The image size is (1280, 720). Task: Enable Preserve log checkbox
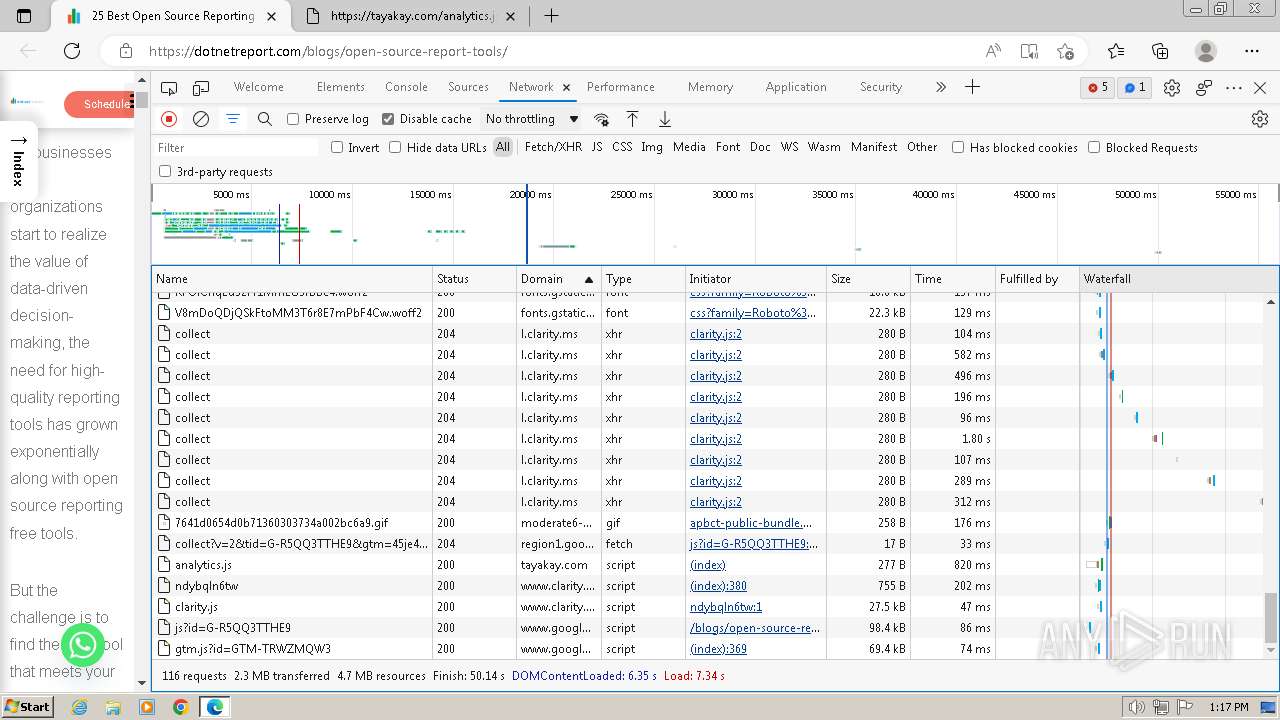coord(293,119)
